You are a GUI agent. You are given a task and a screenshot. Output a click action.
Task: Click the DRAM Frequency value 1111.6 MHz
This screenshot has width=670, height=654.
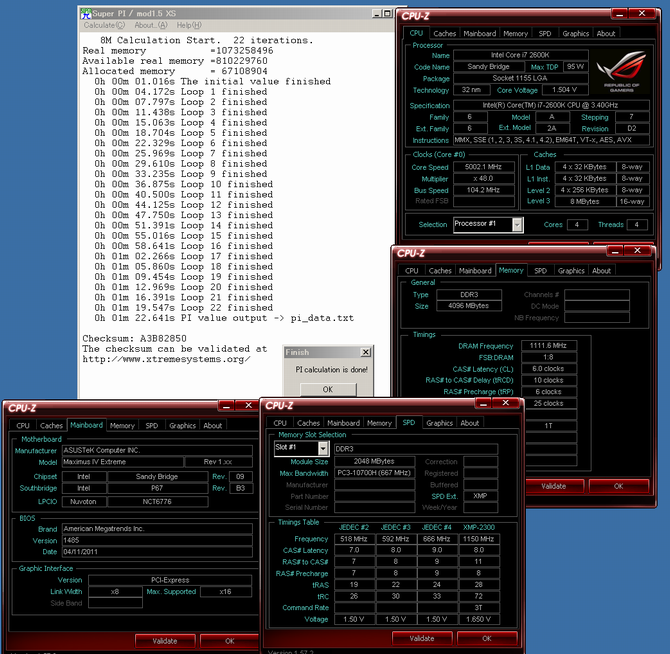[x=549, y=345]
